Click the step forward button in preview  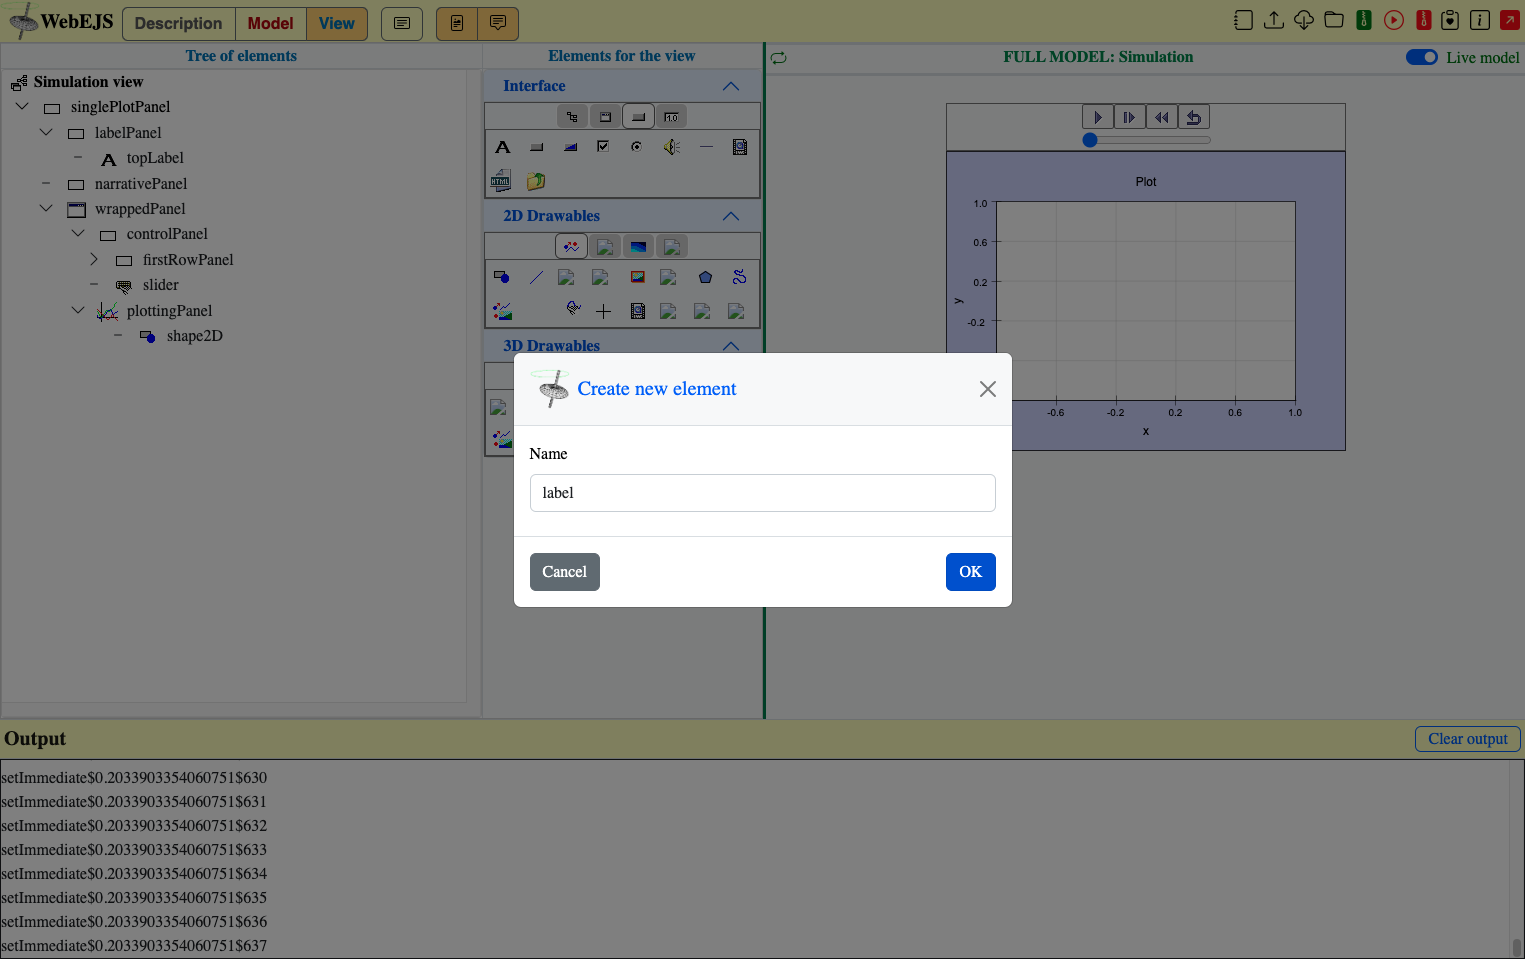pos(1130,117)
